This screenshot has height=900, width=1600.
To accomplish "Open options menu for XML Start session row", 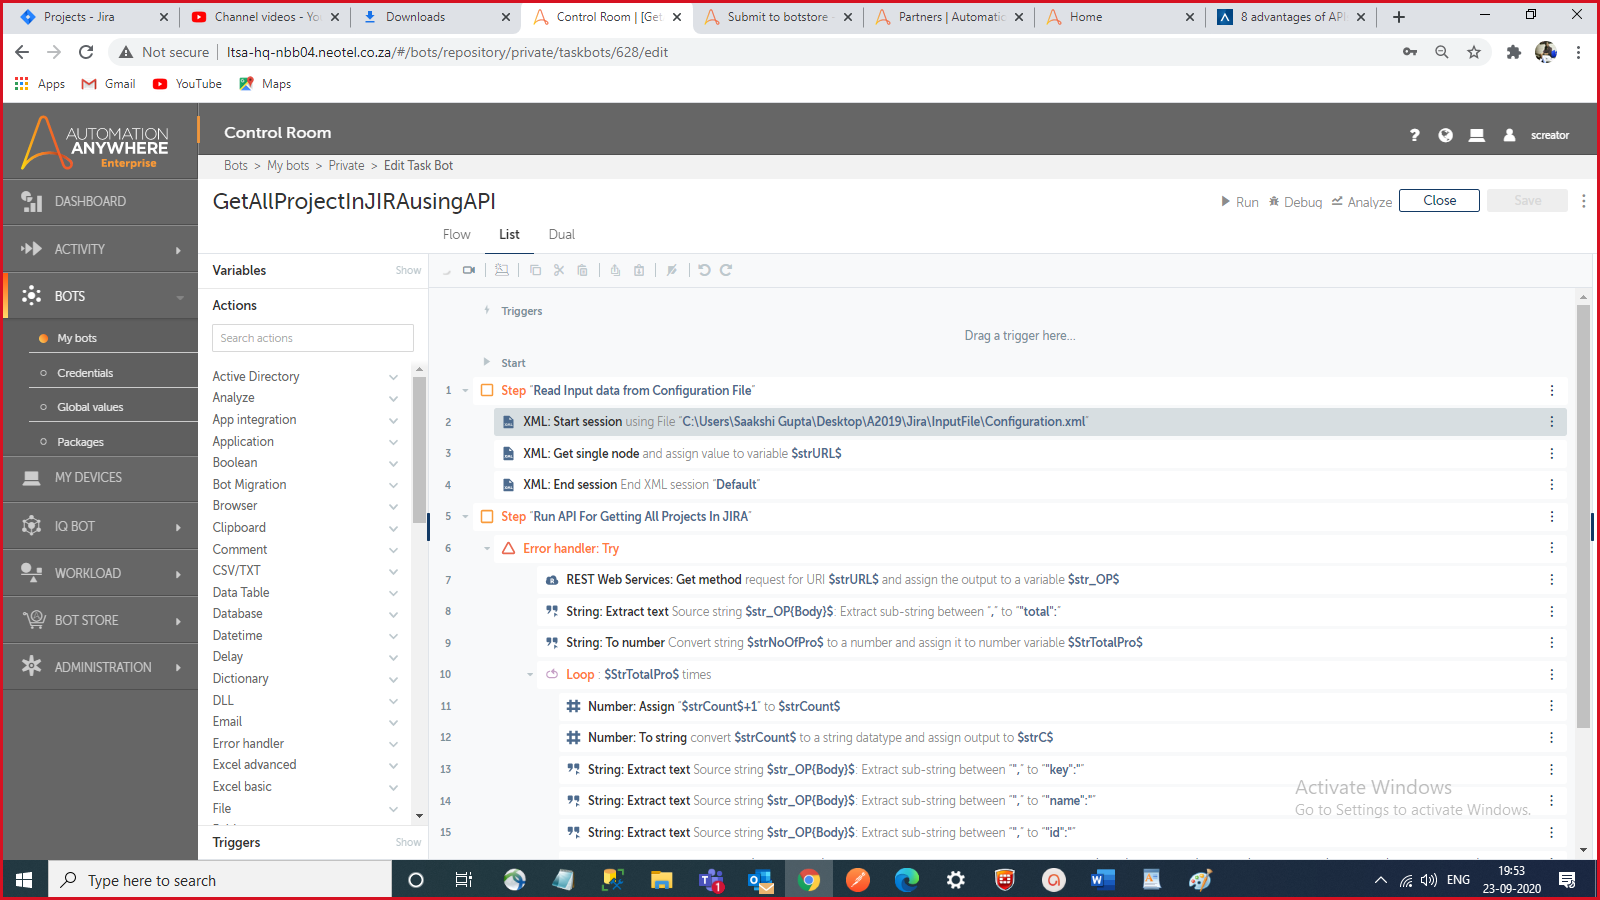I will point(1551,422).
